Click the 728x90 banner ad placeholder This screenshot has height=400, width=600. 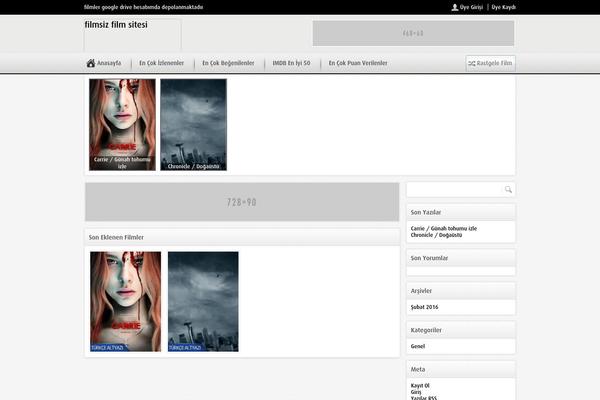click(x=242, y=202)
